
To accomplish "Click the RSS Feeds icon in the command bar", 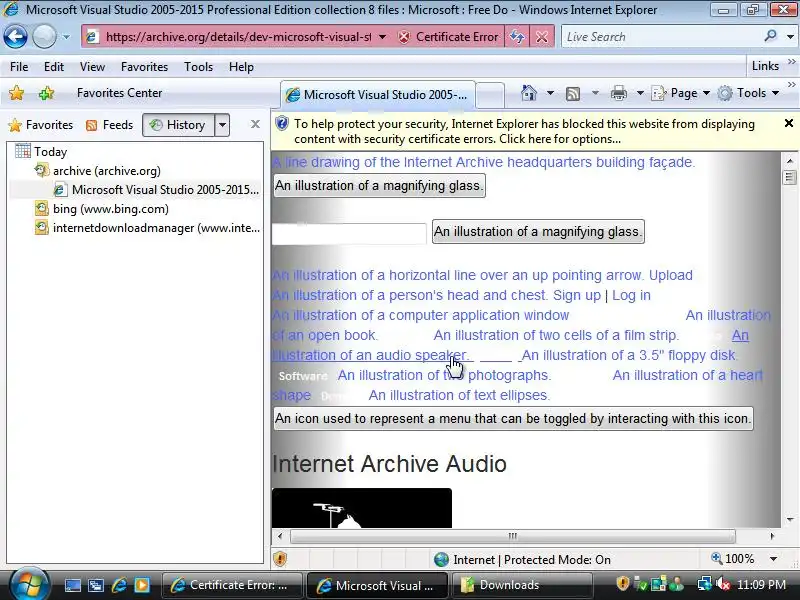I will [573, 93].
